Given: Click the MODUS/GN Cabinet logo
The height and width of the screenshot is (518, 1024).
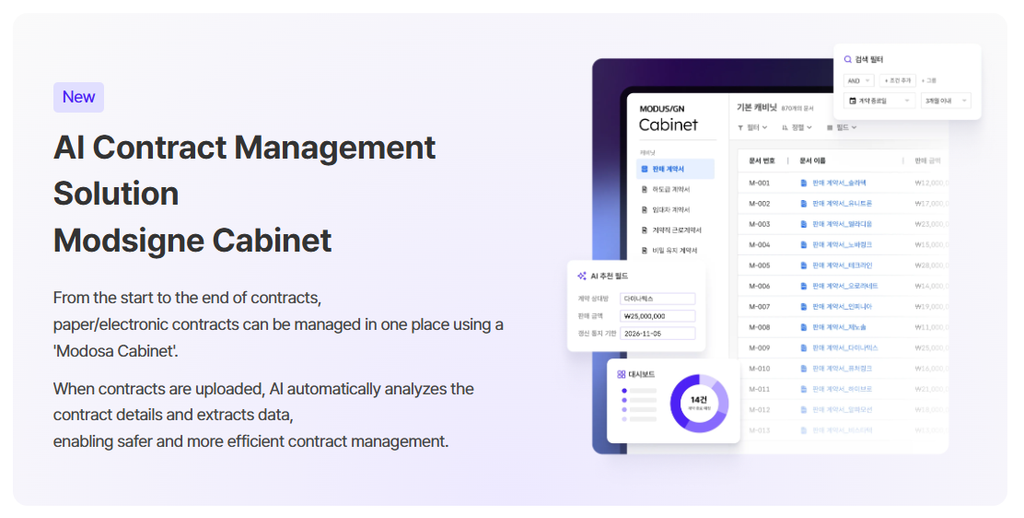Looking at the screenshot, I should coord(668,118).
